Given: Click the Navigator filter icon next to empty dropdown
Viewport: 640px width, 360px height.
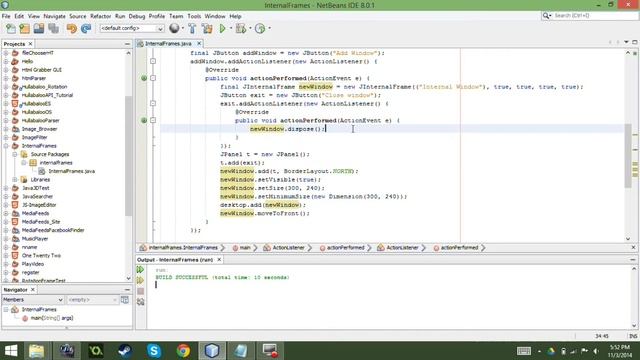Looking at the screenshot, I should click(x=125, y=300).
